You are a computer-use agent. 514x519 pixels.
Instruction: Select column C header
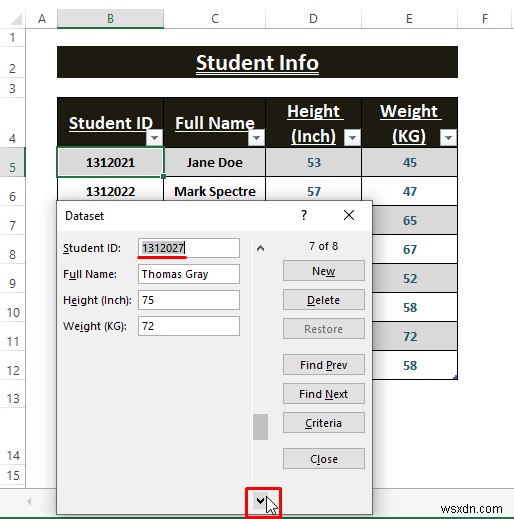click(215, 19)
